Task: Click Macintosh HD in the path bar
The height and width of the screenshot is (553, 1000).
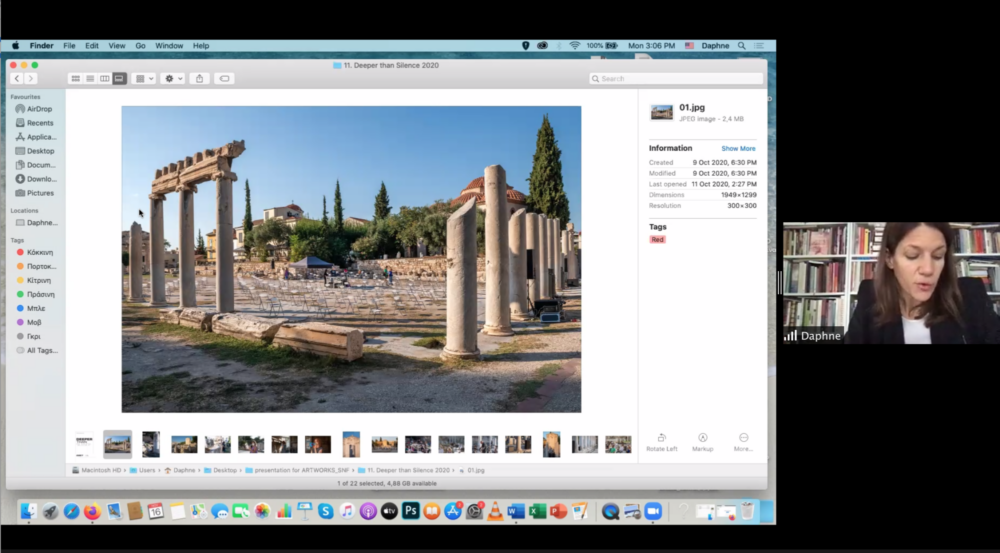Action: tap(96, 471)
